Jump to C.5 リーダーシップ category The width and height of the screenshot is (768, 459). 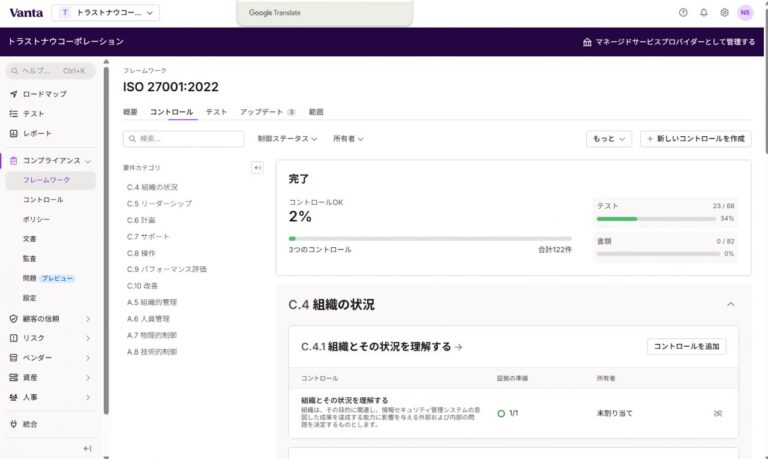[x=159, y=203]
